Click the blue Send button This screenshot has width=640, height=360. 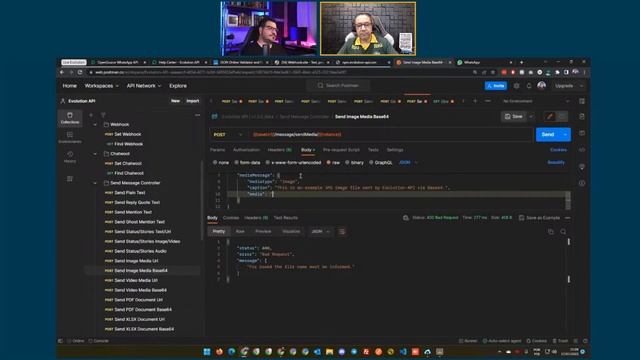coord(548,134)
